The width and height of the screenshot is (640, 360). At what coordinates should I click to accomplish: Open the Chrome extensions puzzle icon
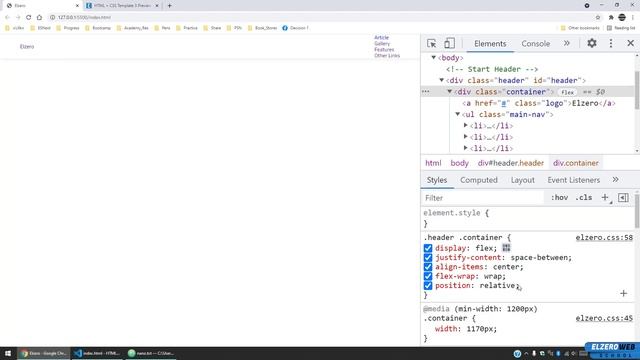pos(611,17)
